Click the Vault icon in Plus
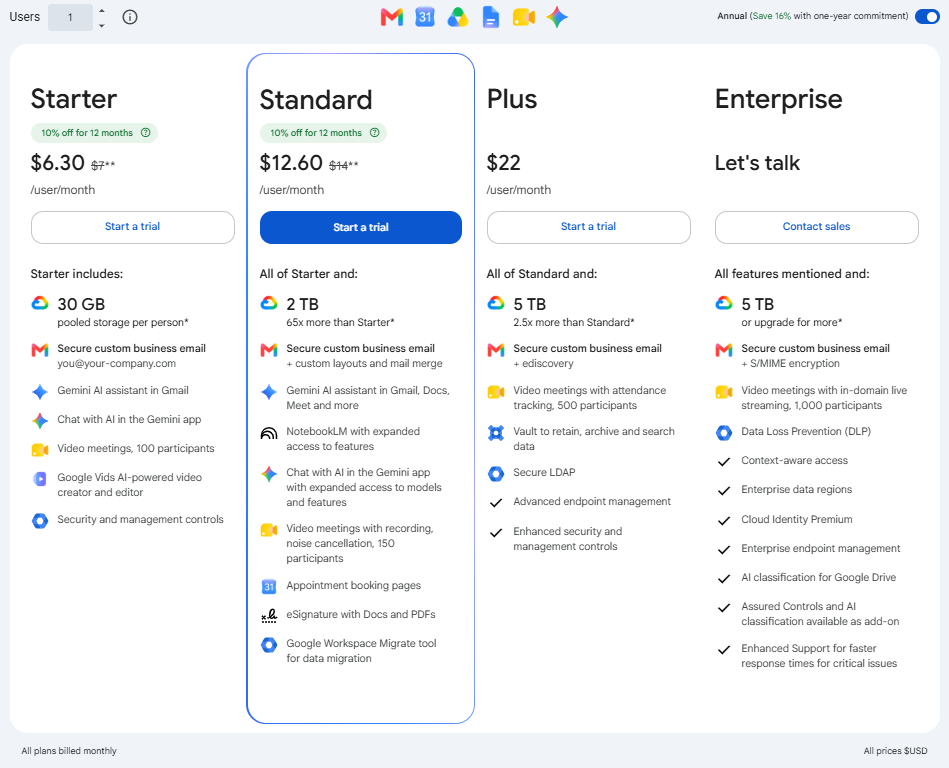The width and height of the screenshot is (949, 768). click(496, 433)
